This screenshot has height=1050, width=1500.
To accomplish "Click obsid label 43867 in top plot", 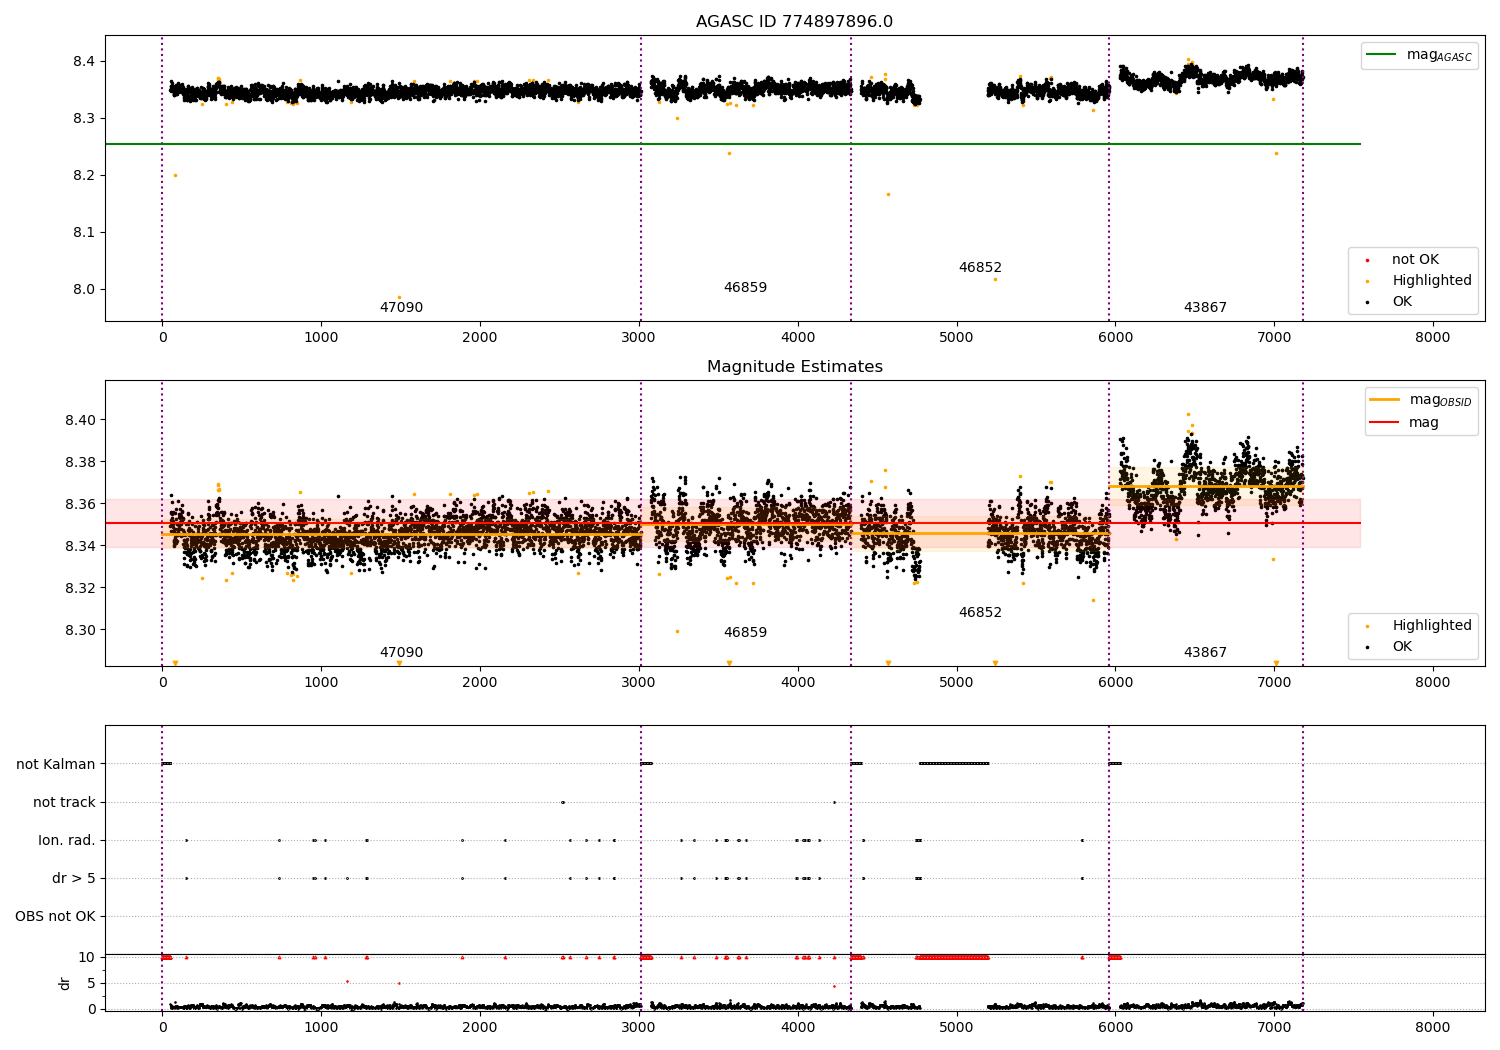I will click(x=1205, y=308).
